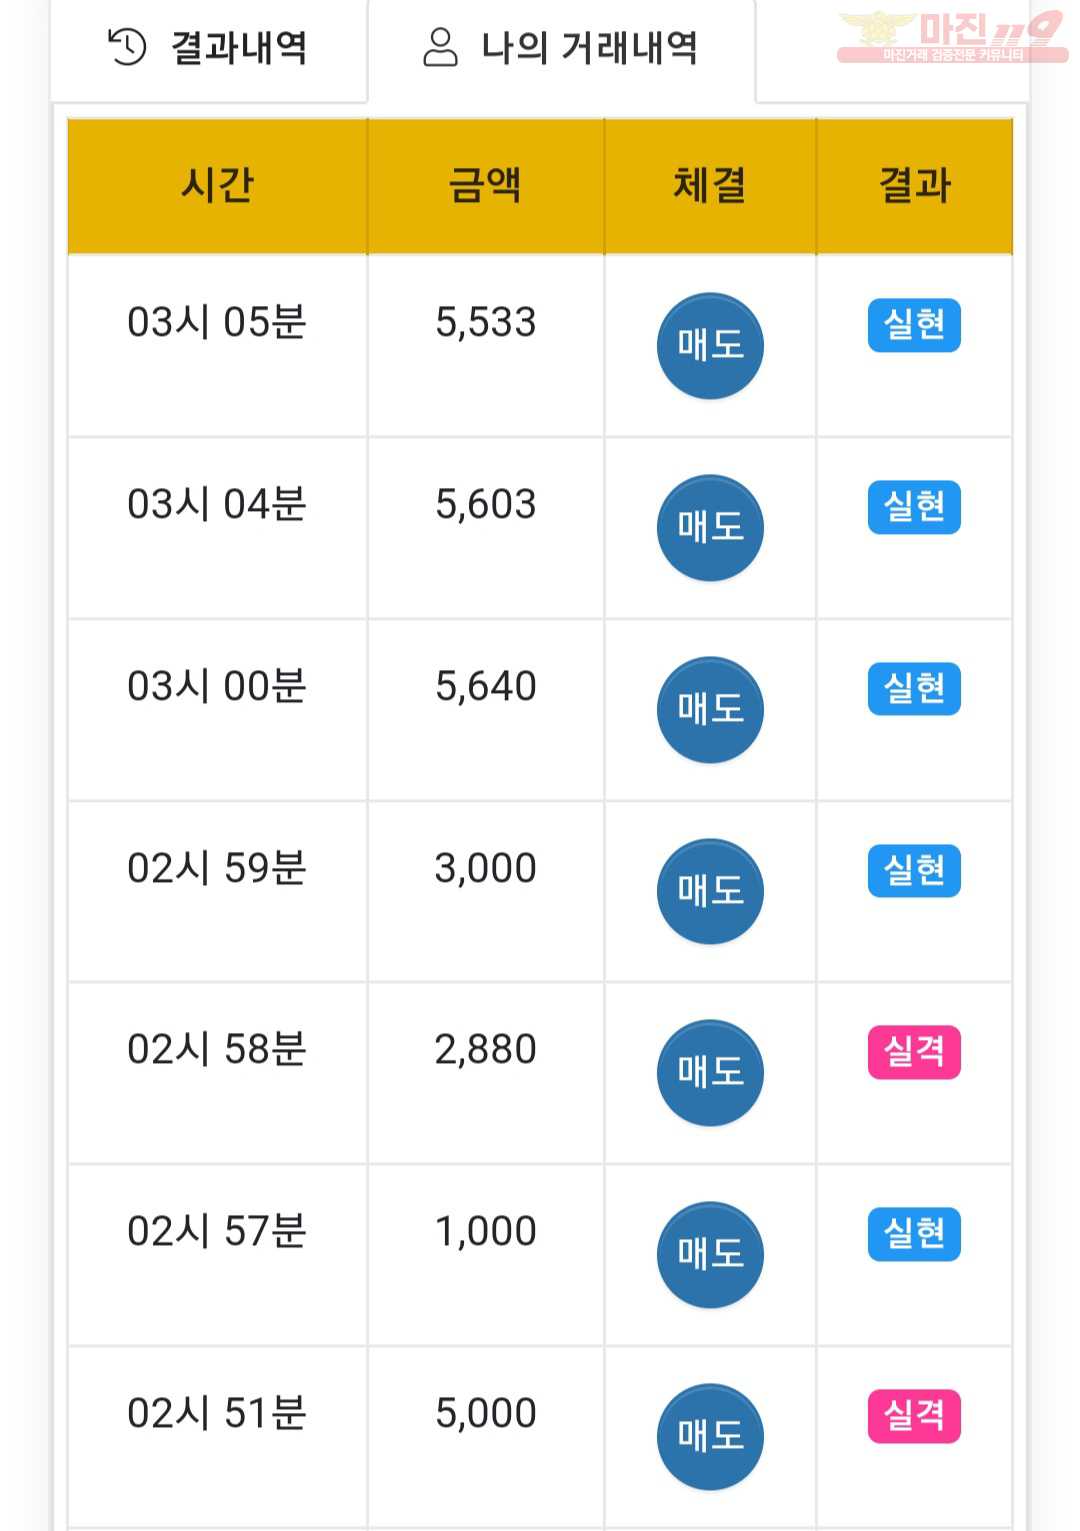Click 매도 badge for 03시 05분
This screenshot has height=1531, width=1080.
coord(710,346)
